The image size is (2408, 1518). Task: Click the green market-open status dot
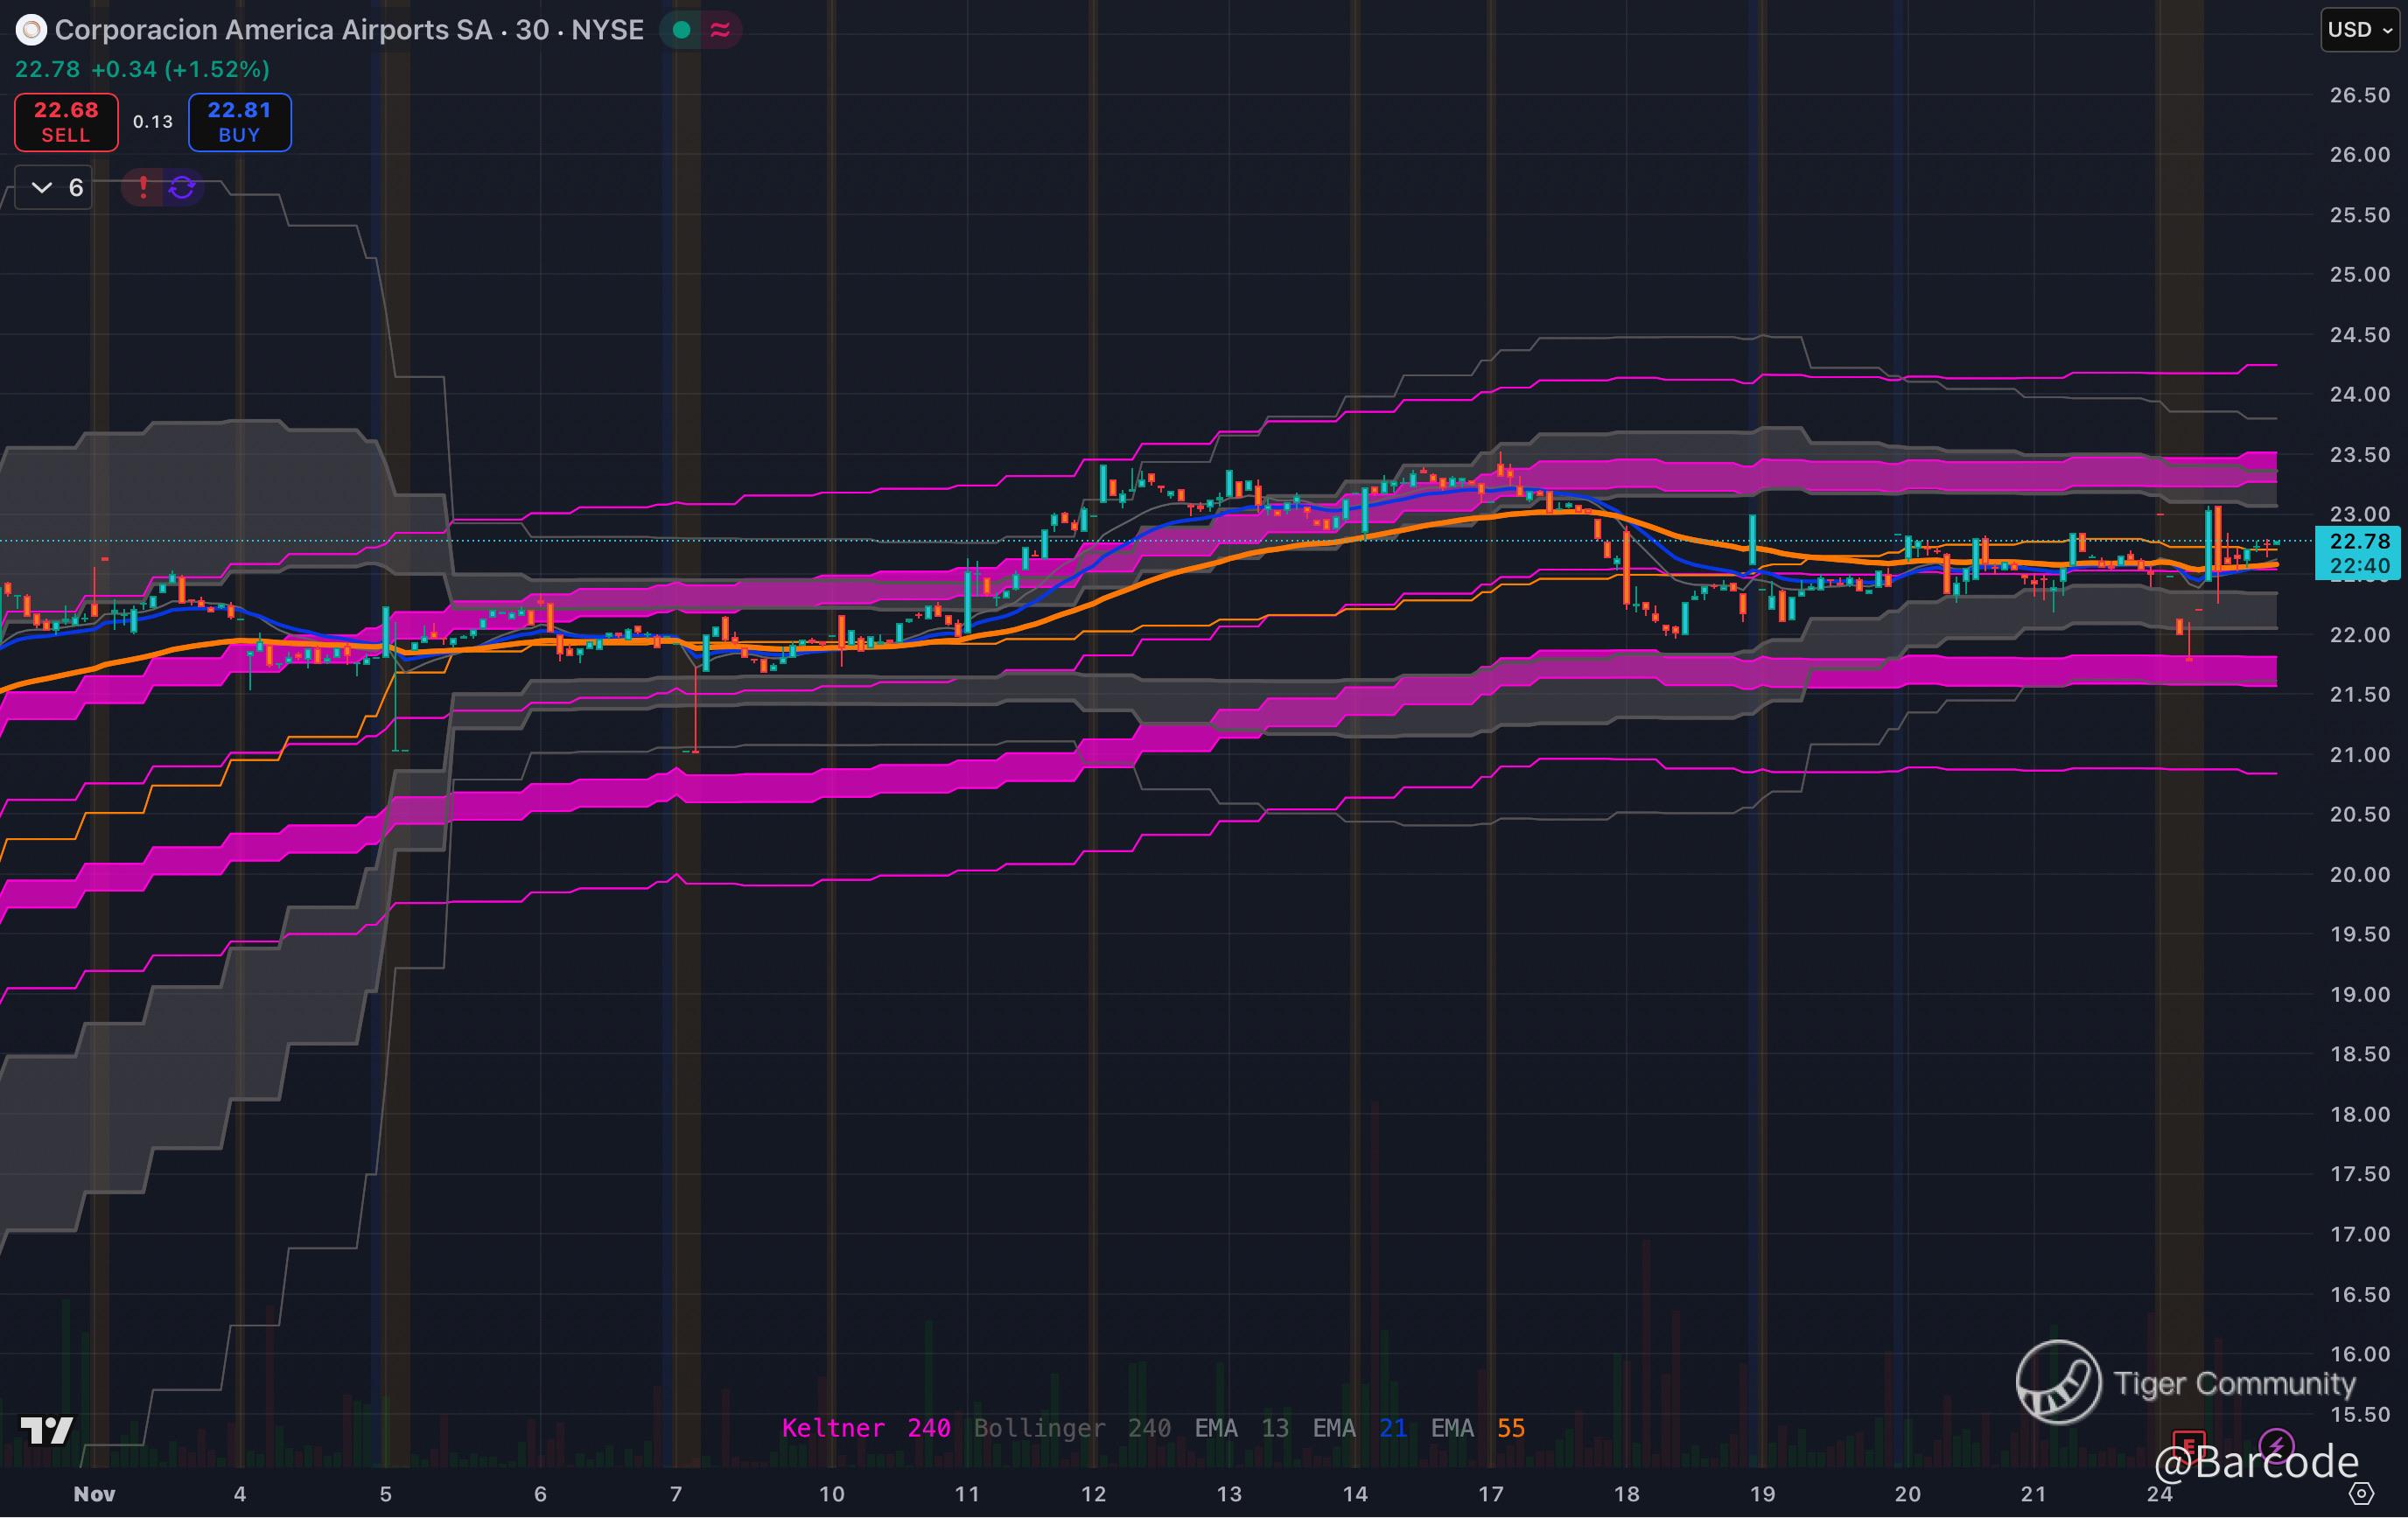(682, 31)
